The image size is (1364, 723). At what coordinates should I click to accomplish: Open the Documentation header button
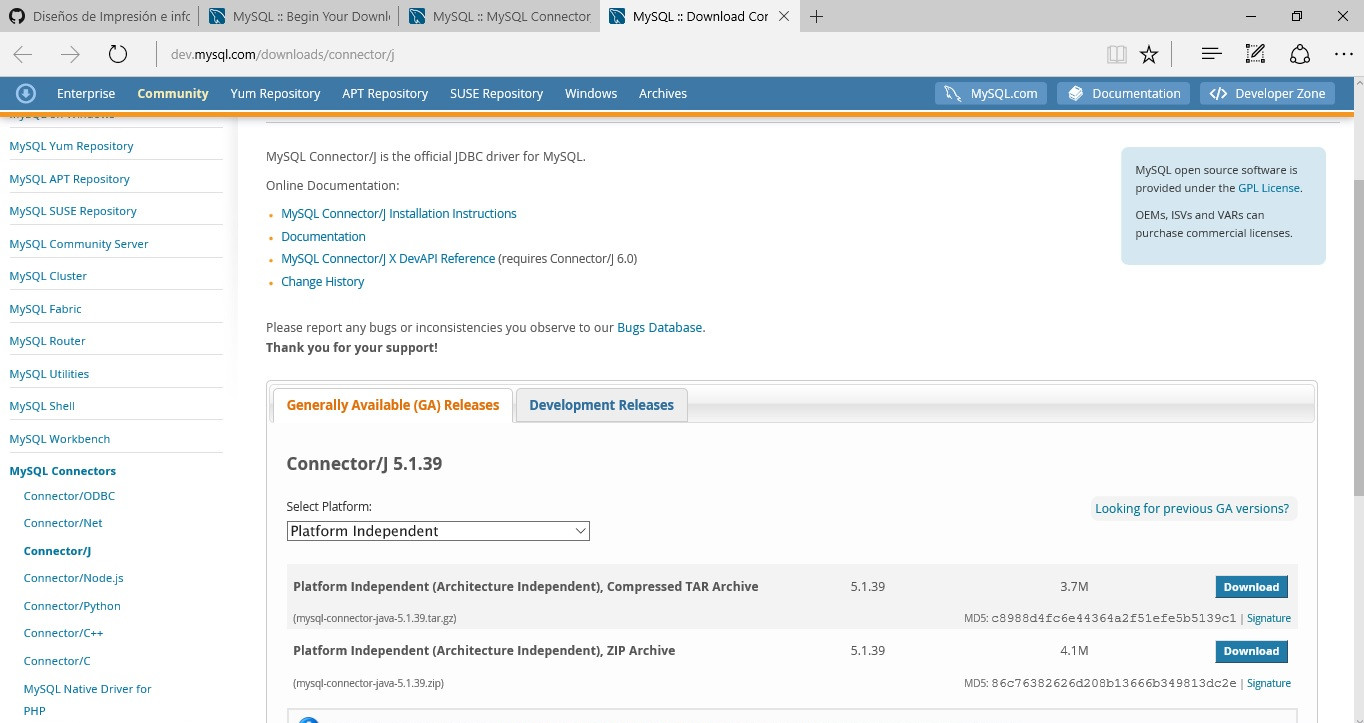(1123, 93)
